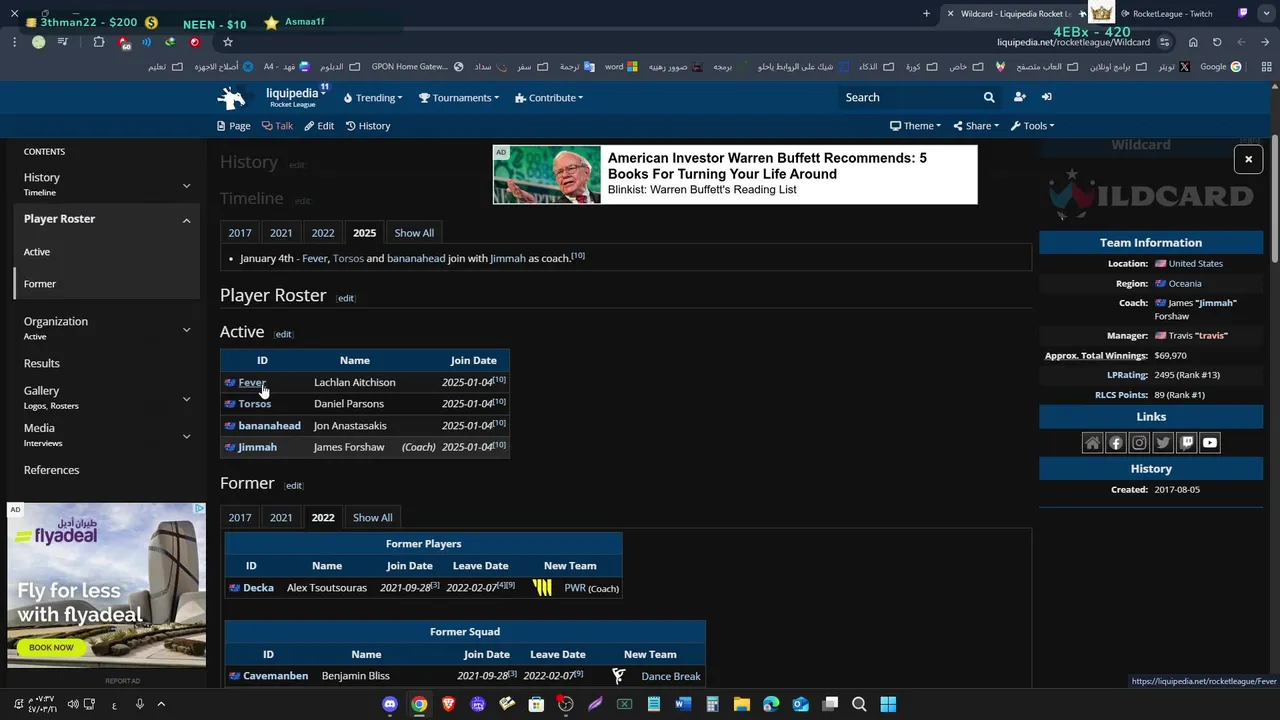Select the 2022 timeline tab
1280x720 pixels.
click(x=323, y=233)
